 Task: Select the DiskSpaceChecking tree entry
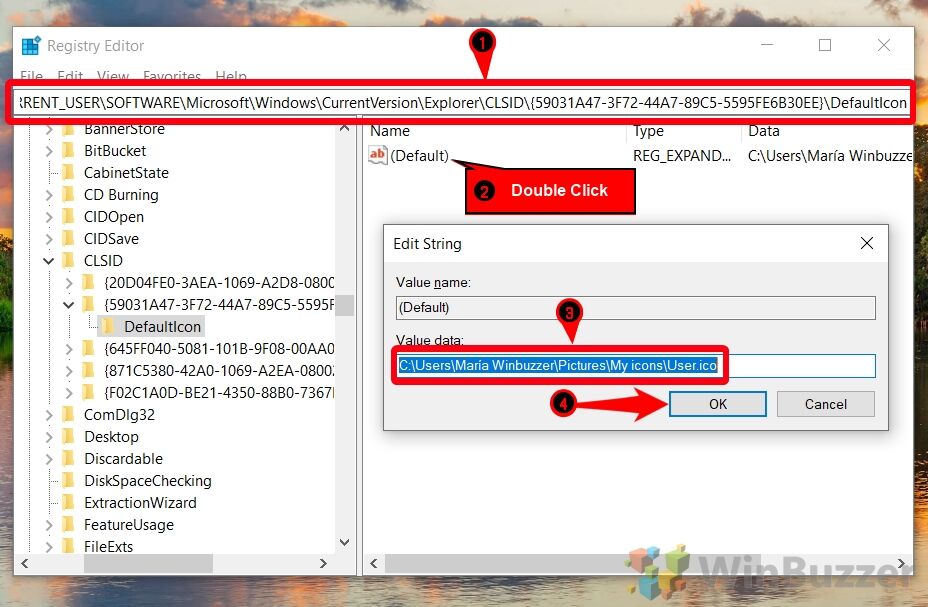pyautogui.click(x=148, y=480)
